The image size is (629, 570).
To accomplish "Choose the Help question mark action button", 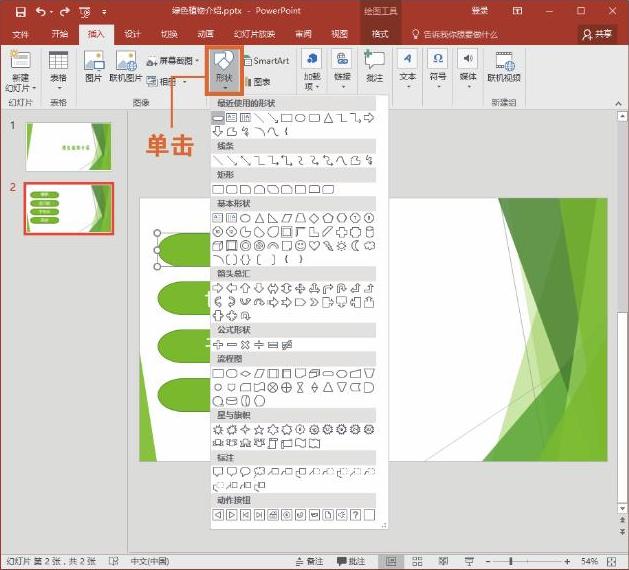I will click(x=355, y=515).
